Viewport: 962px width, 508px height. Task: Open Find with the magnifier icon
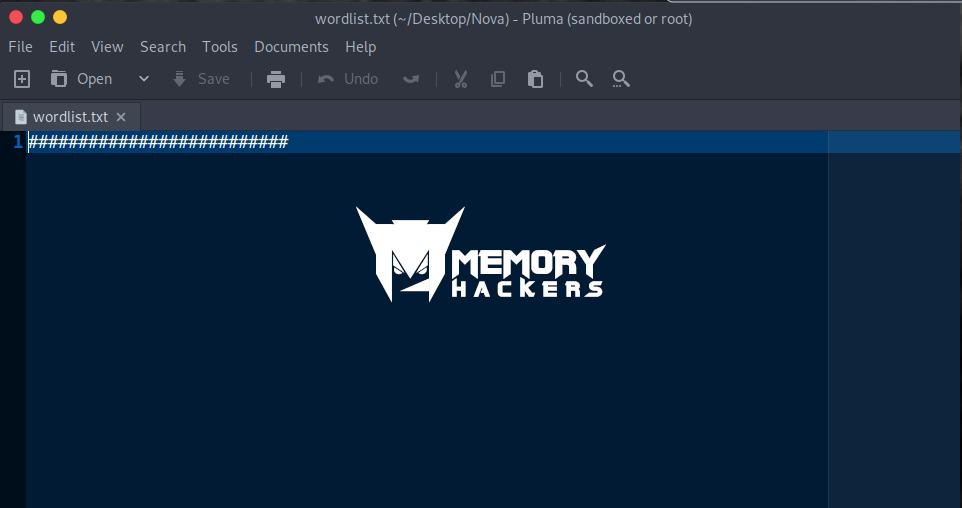point(584,79)
